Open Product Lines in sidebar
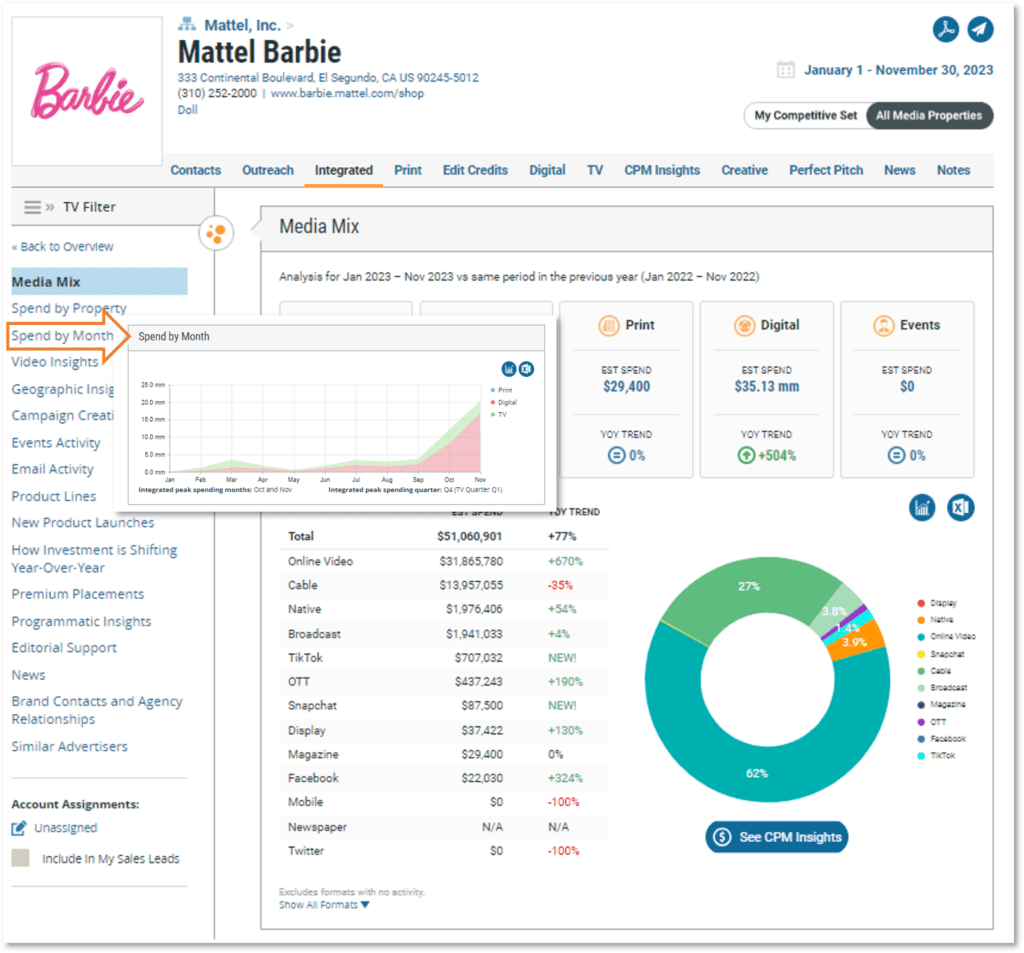 (54, 496)
